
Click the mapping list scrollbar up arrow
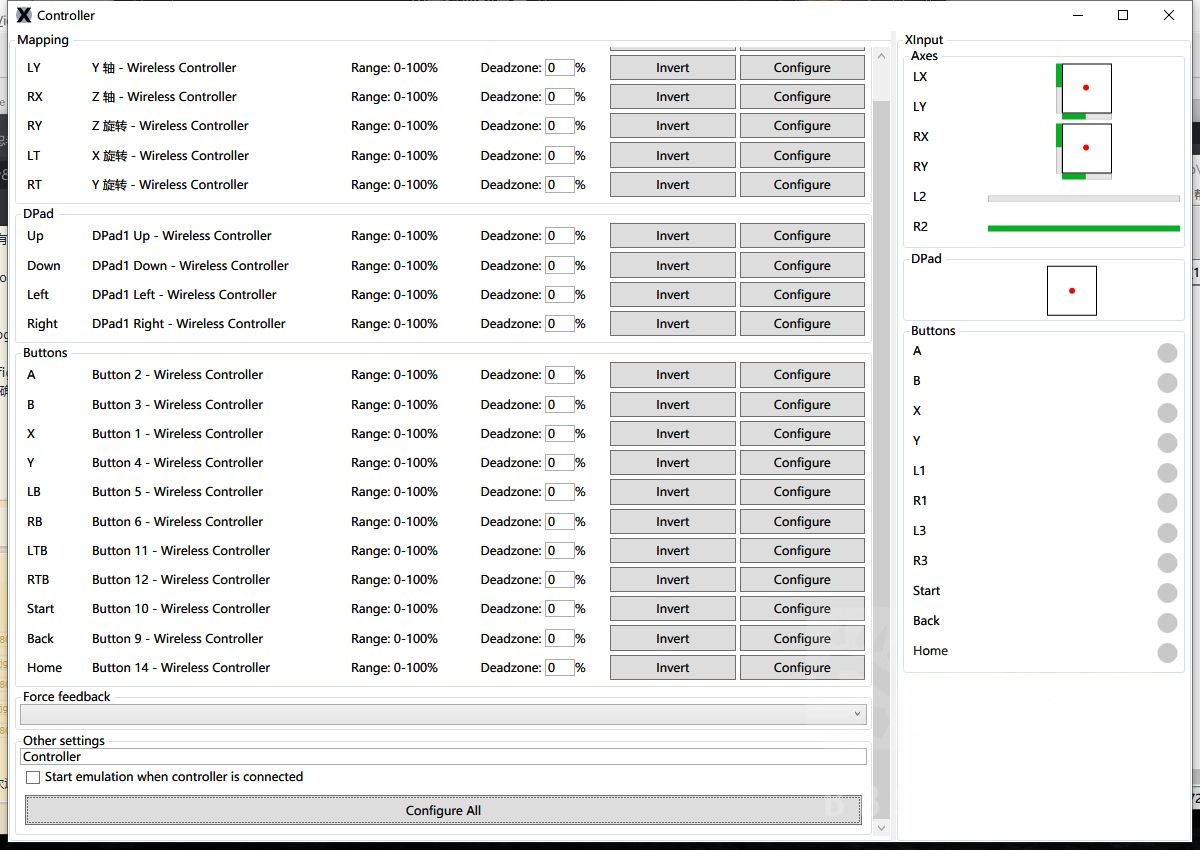click(x=881, y=56)
